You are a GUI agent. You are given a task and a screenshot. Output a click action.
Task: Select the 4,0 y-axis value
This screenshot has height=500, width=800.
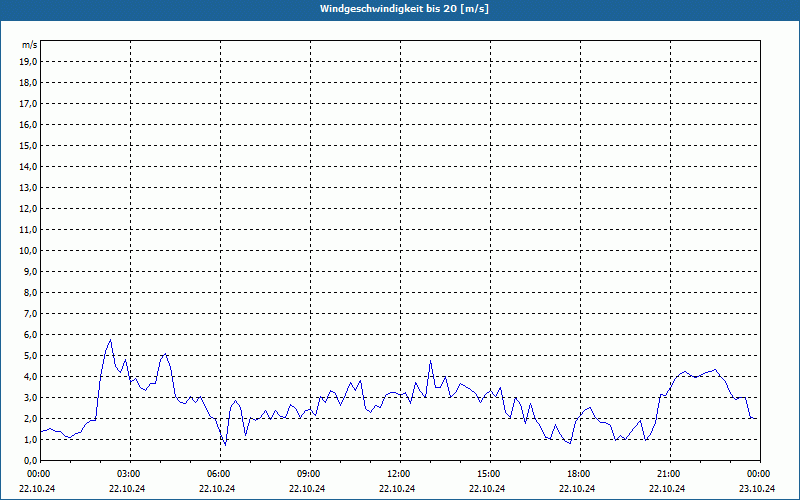[x=30, y=377]
